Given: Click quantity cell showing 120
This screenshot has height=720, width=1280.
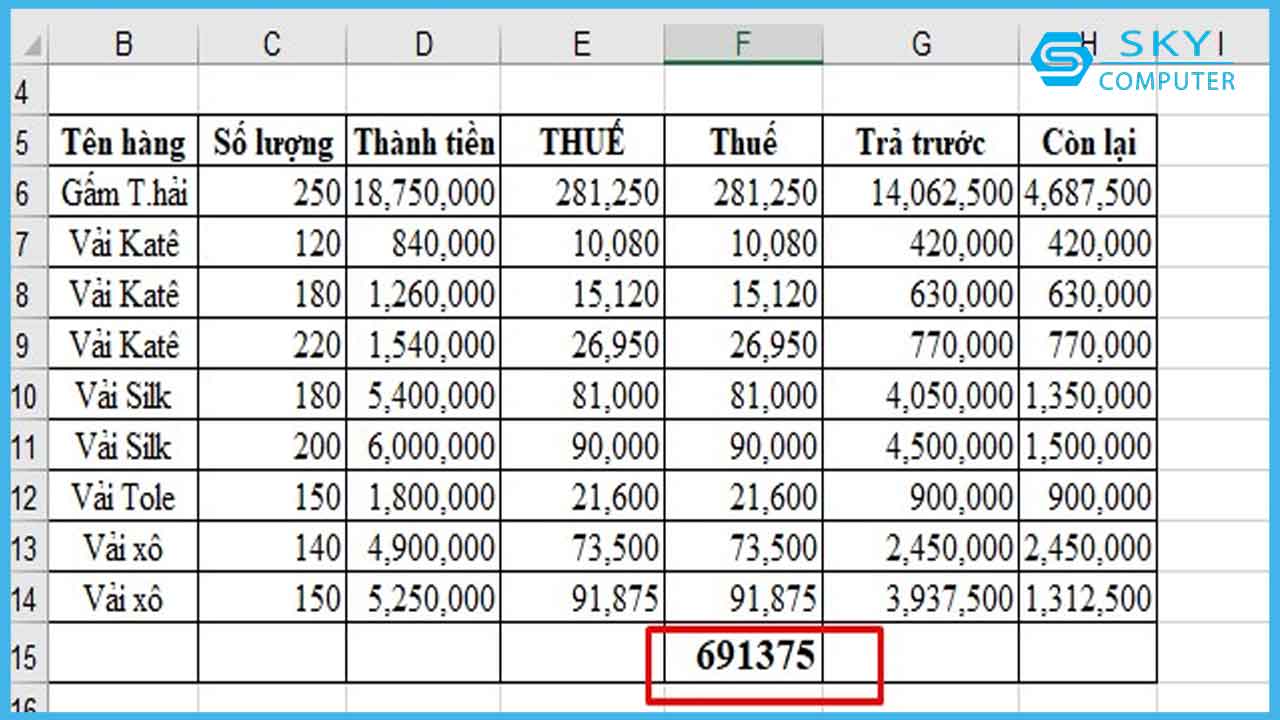Looking at the screenshot, I should [272, 243].
